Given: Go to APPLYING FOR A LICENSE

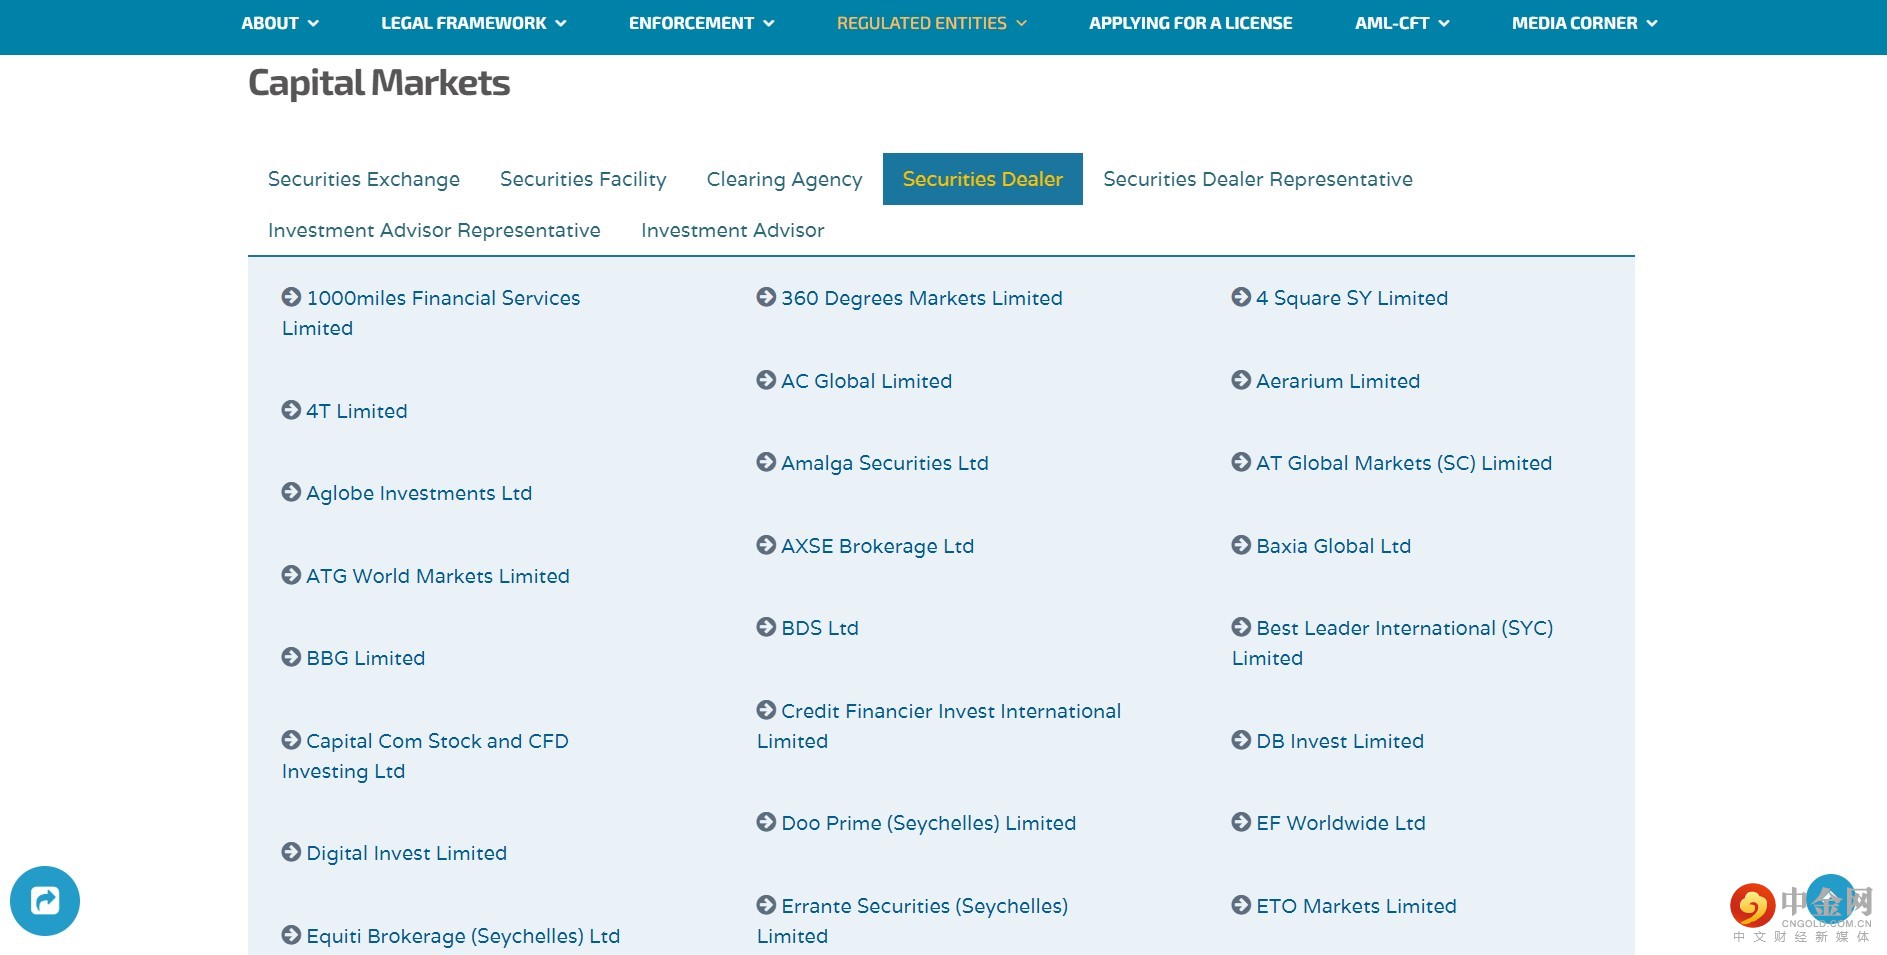Looking at the screenshot, I should pyautogui.click(x=1191, y=23).
